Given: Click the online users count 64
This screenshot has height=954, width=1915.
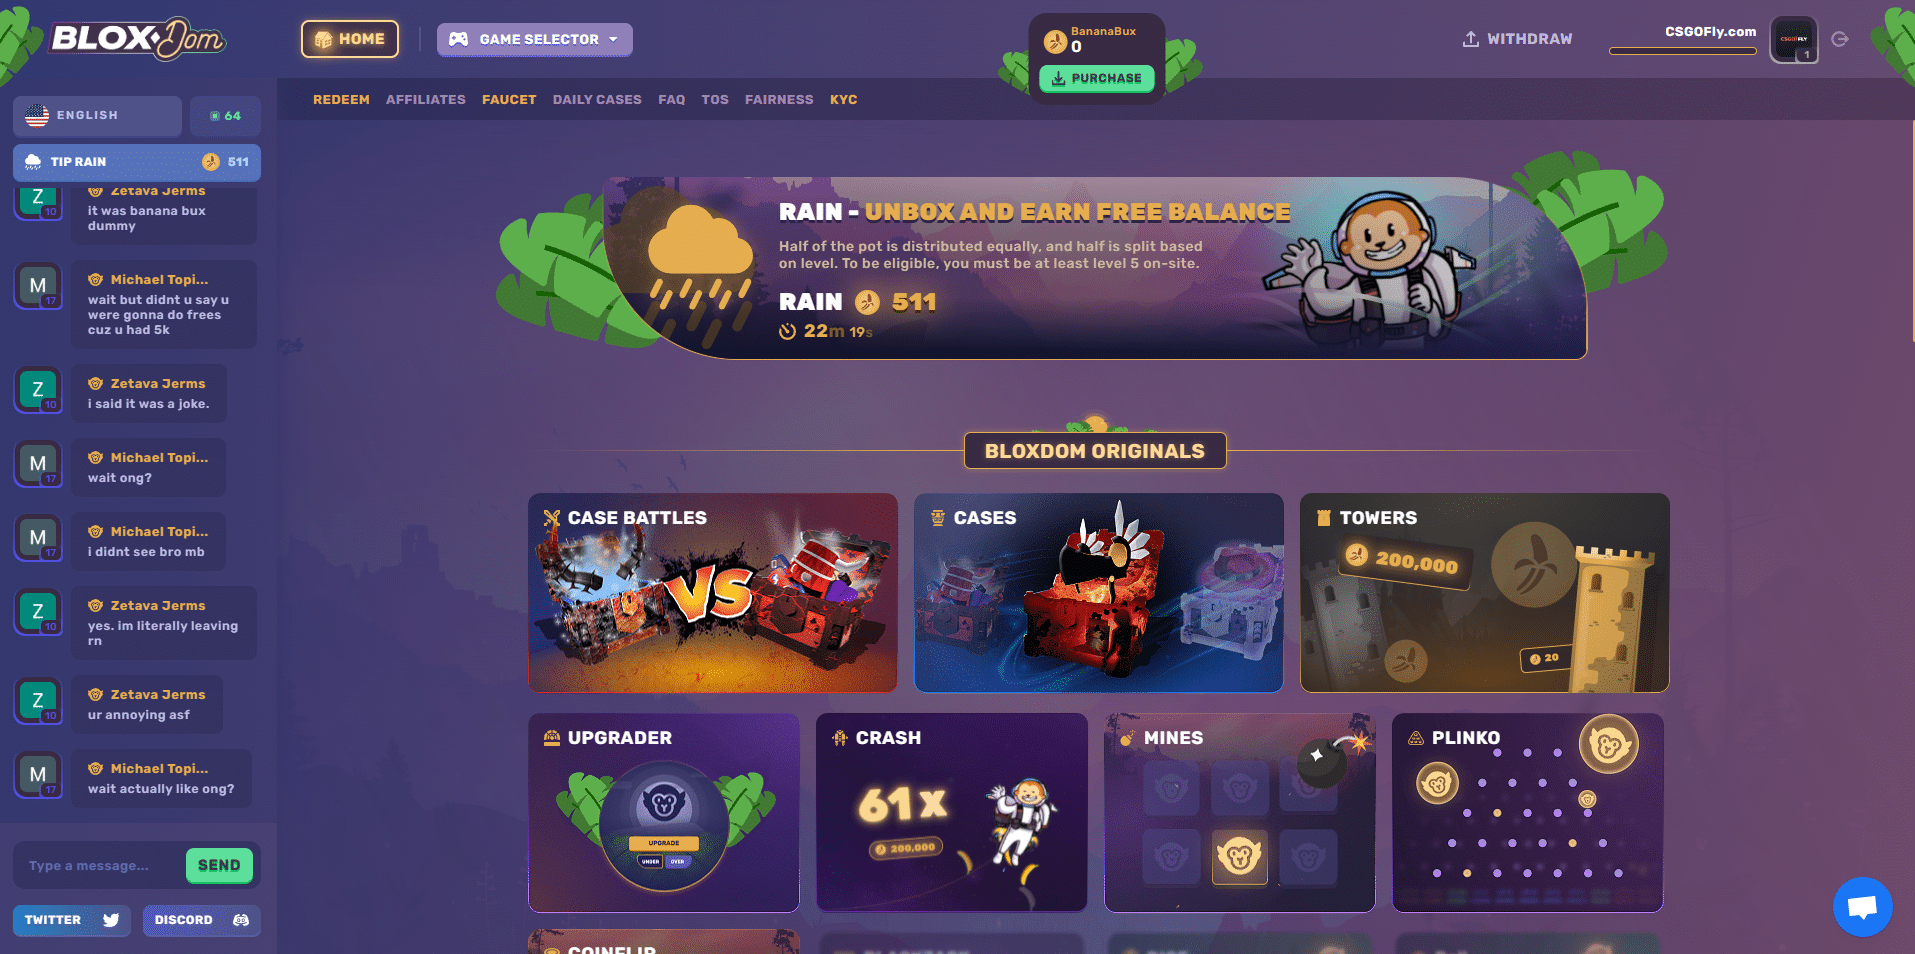Looking at the screenshot, I should point(226,116).
